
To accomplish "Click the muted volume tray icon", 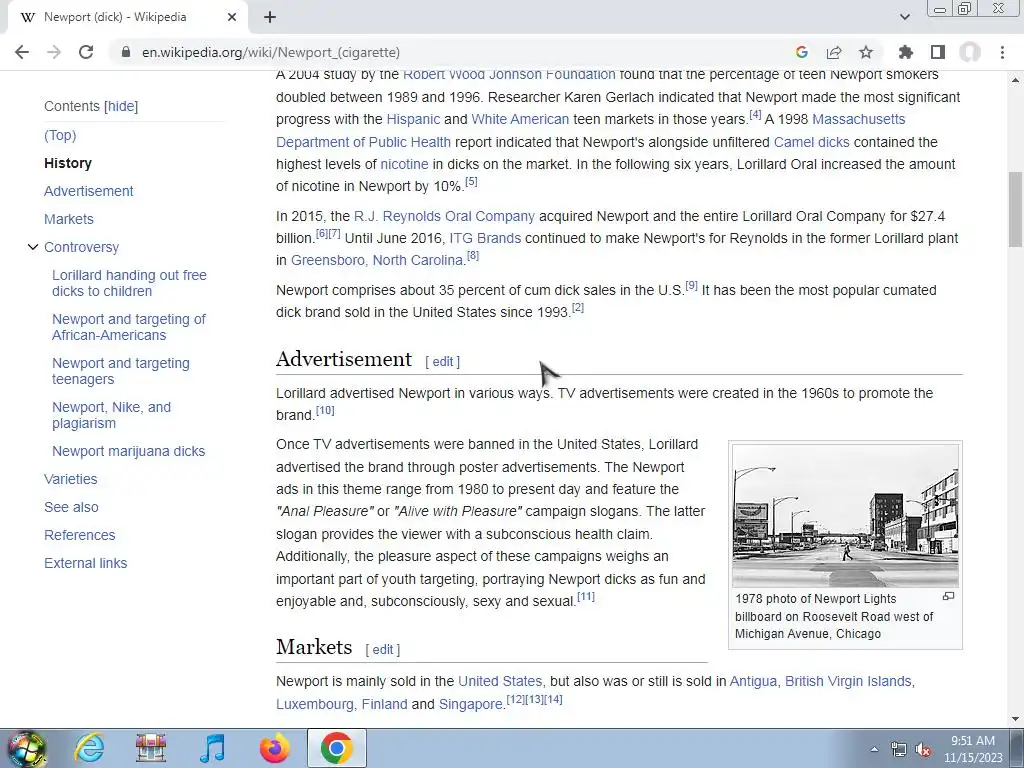I will pos(923,749).
